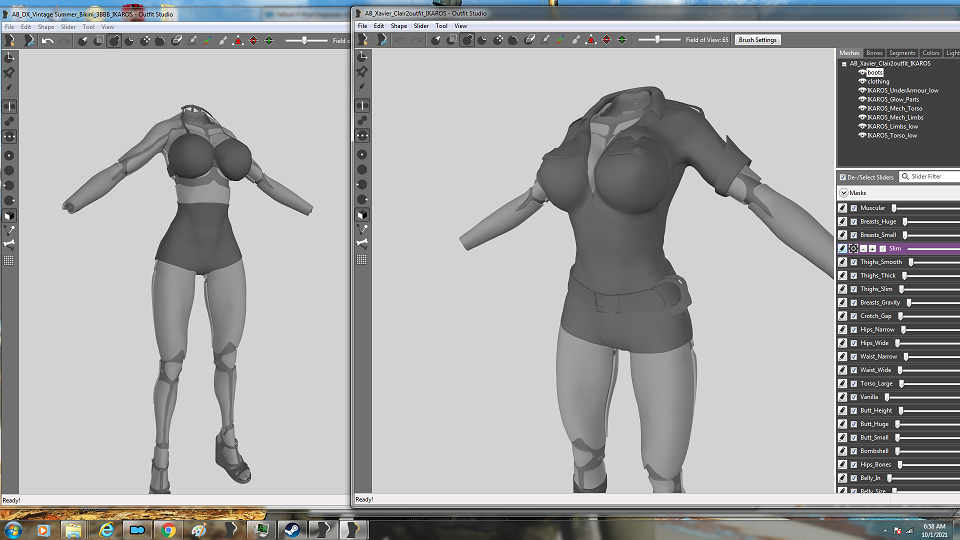Switch to Bones tab
The image size is (960, 540).
pyautogui.click(x=874, y=53)
